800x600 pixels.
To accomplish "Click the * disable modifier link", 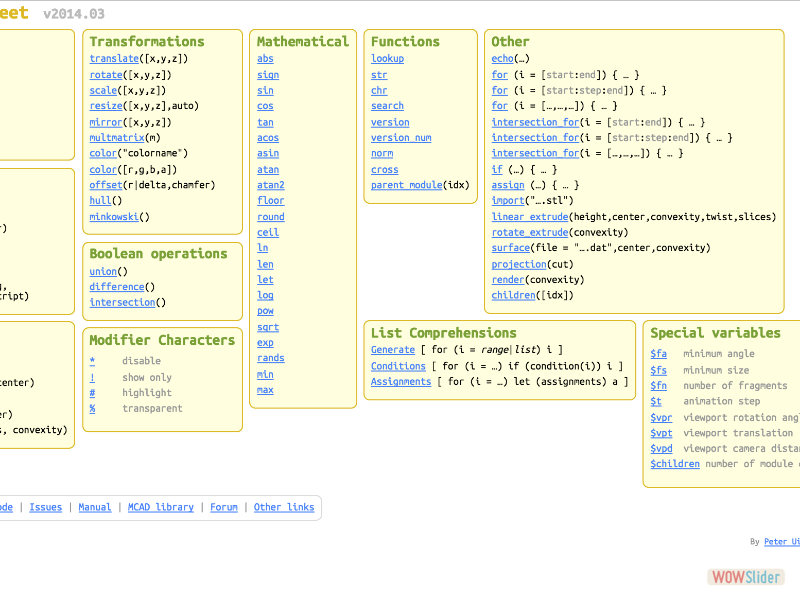I will tap(92, 361).
